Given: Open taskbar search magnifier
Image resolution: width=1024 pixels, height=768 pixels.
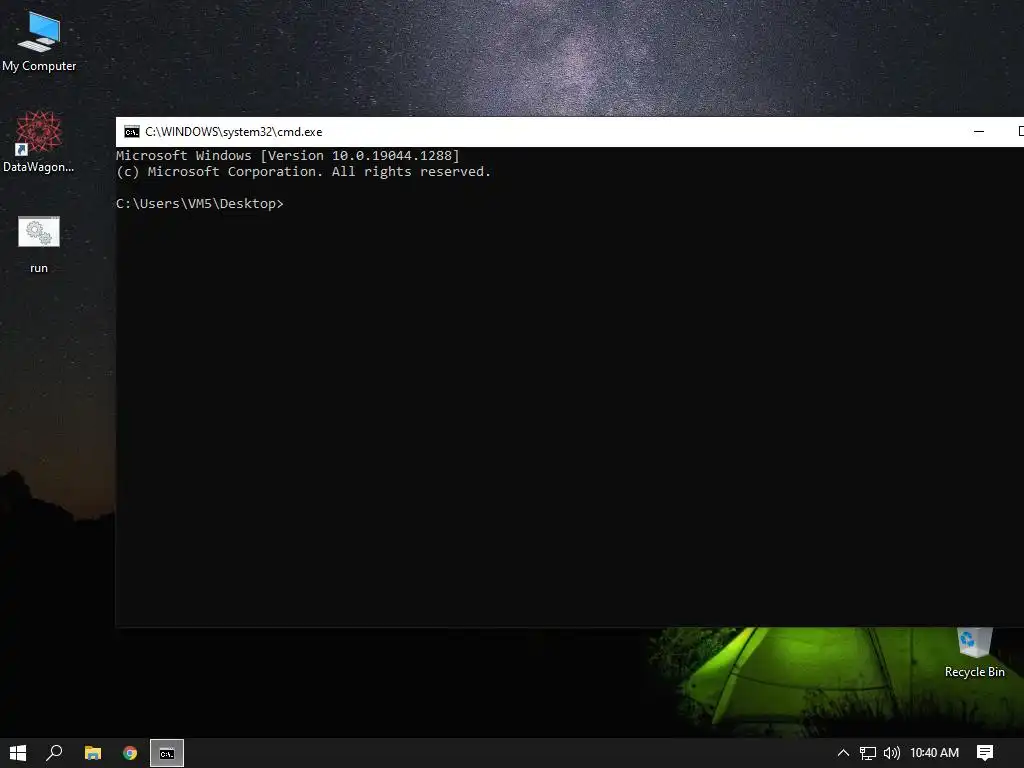Looking at the screenshot, I should (x=54, y=753).
